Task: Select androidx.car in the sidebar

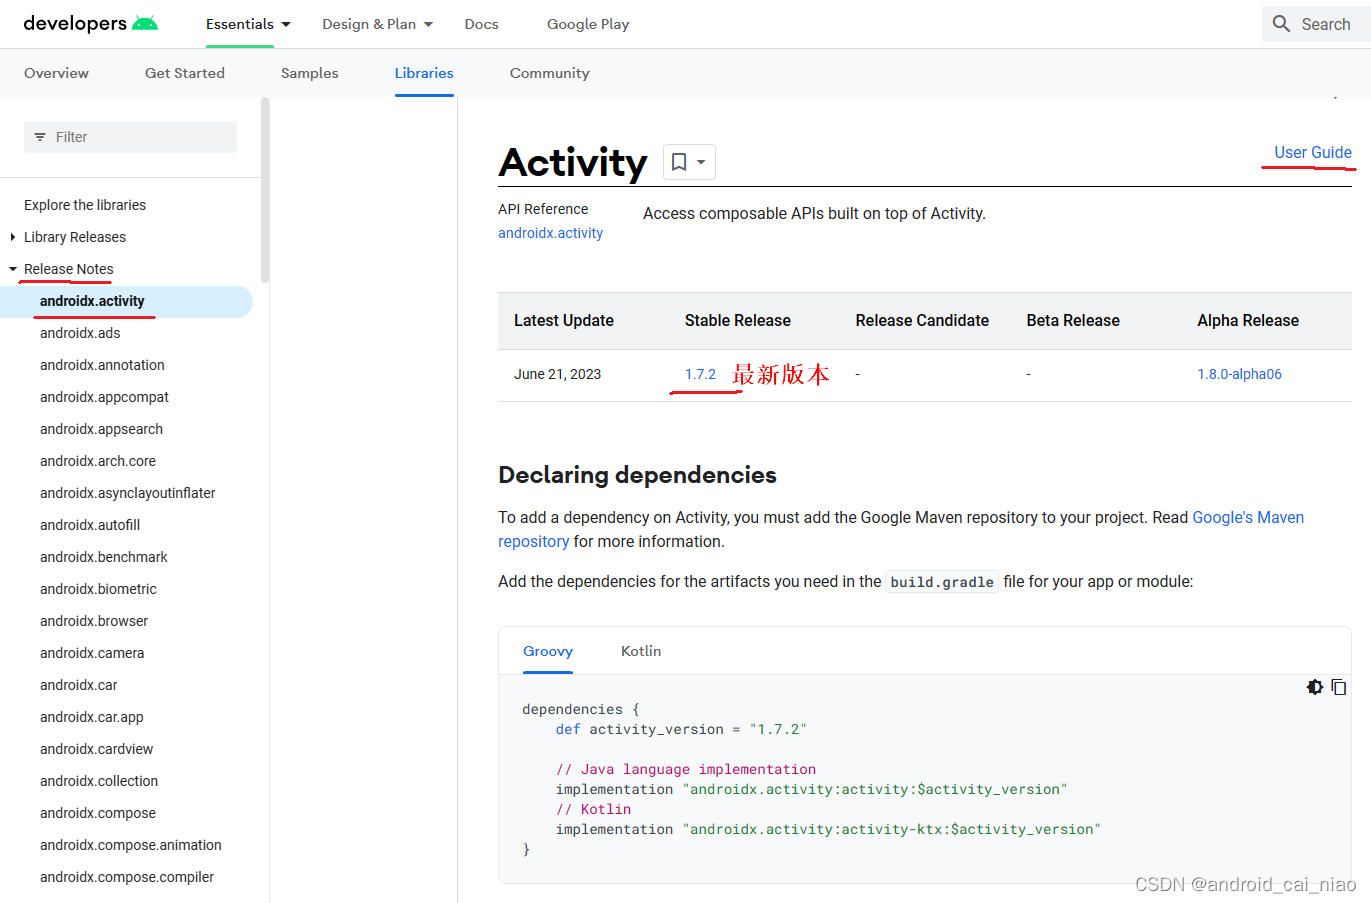Action: coord(79,685)
